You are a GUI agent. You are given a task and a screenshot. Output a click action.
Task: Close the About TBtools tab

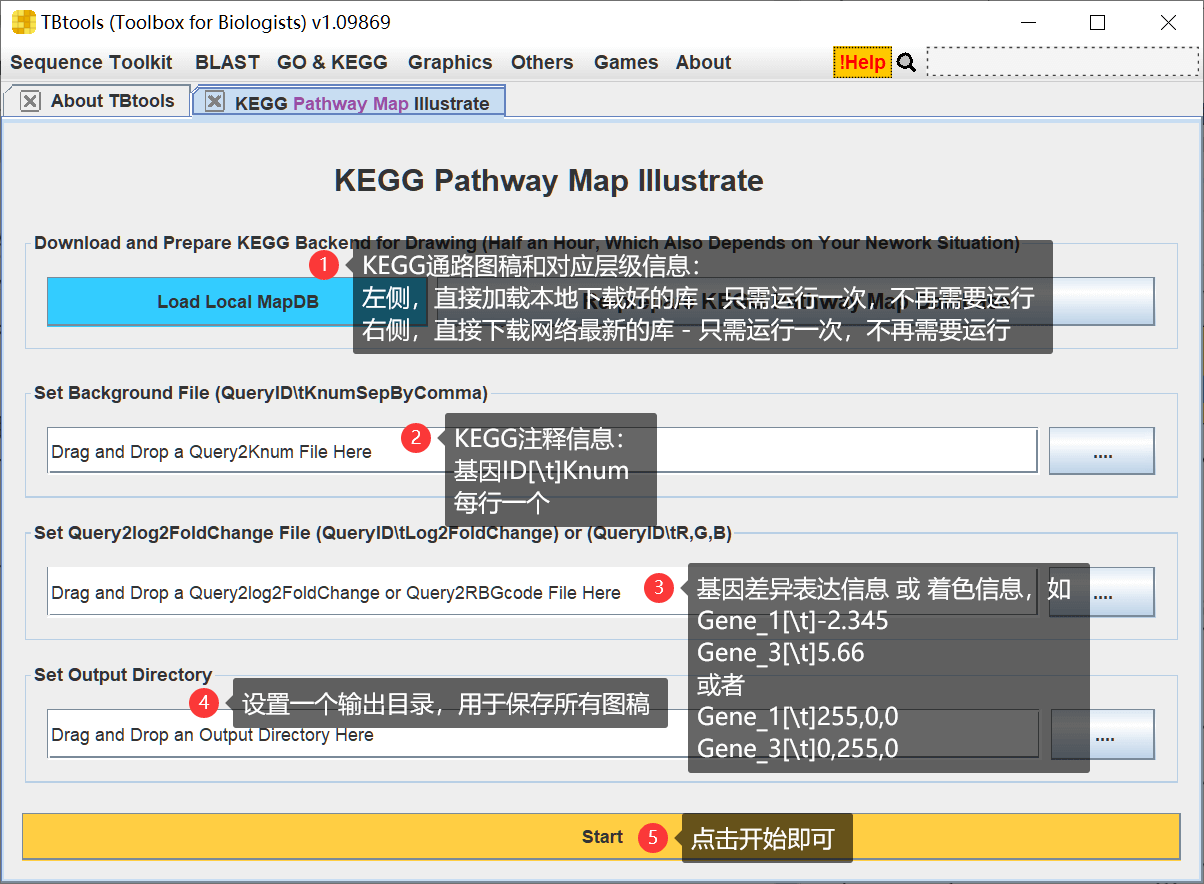tap(30, 101)
